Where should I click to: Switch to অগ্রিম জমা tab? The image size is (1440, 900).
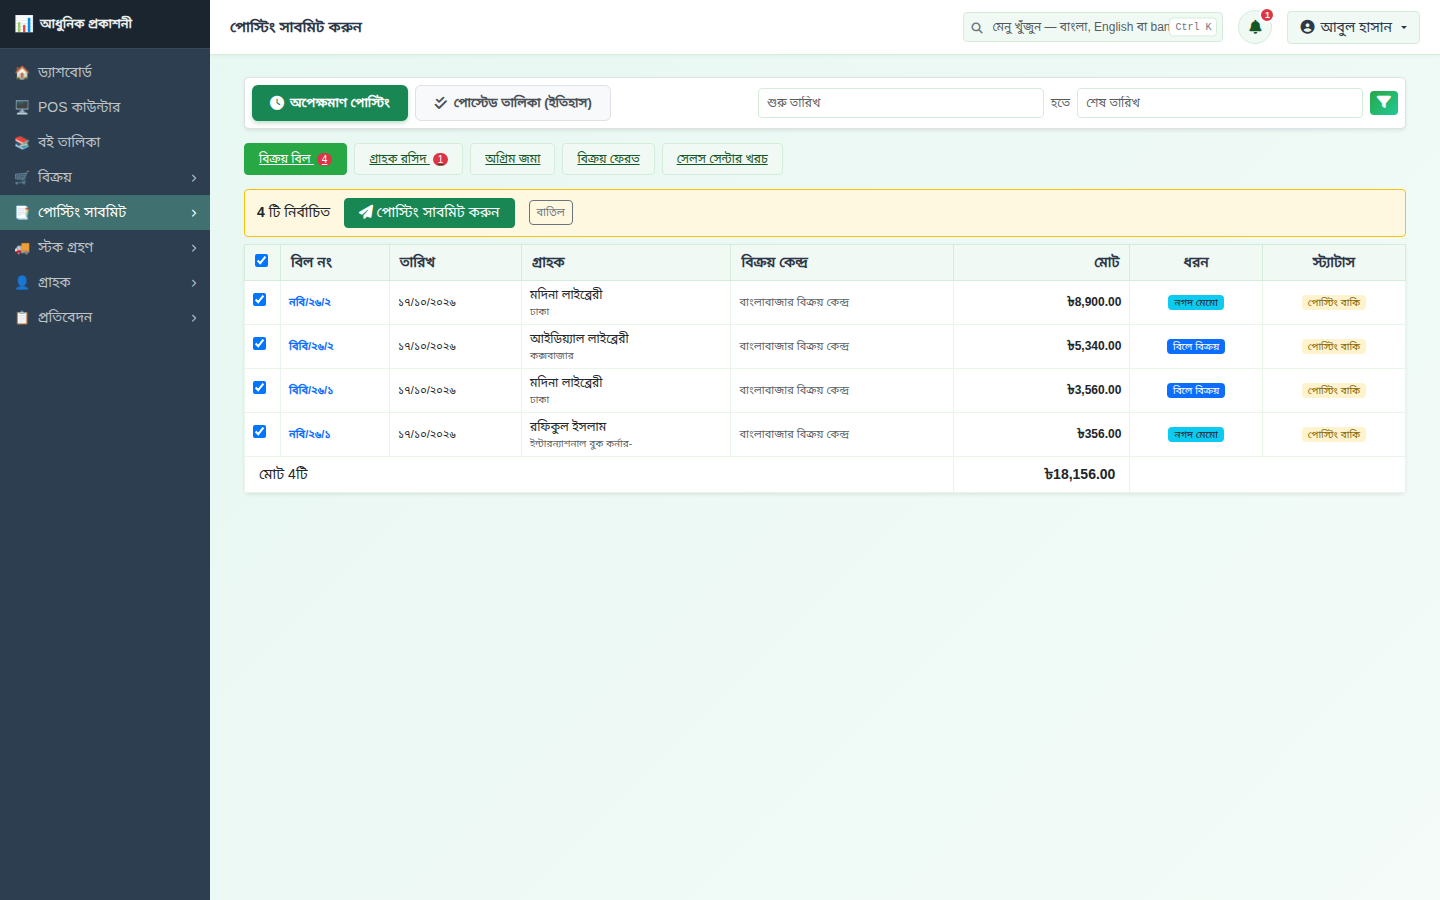512,159
